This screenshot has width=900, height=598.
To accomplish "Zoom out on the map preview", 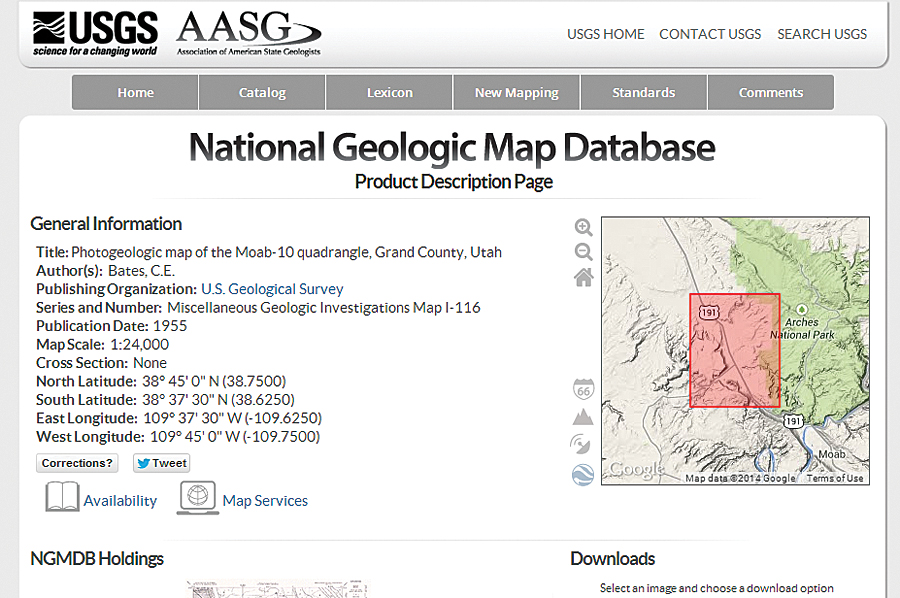I will (x=583, y=252).
